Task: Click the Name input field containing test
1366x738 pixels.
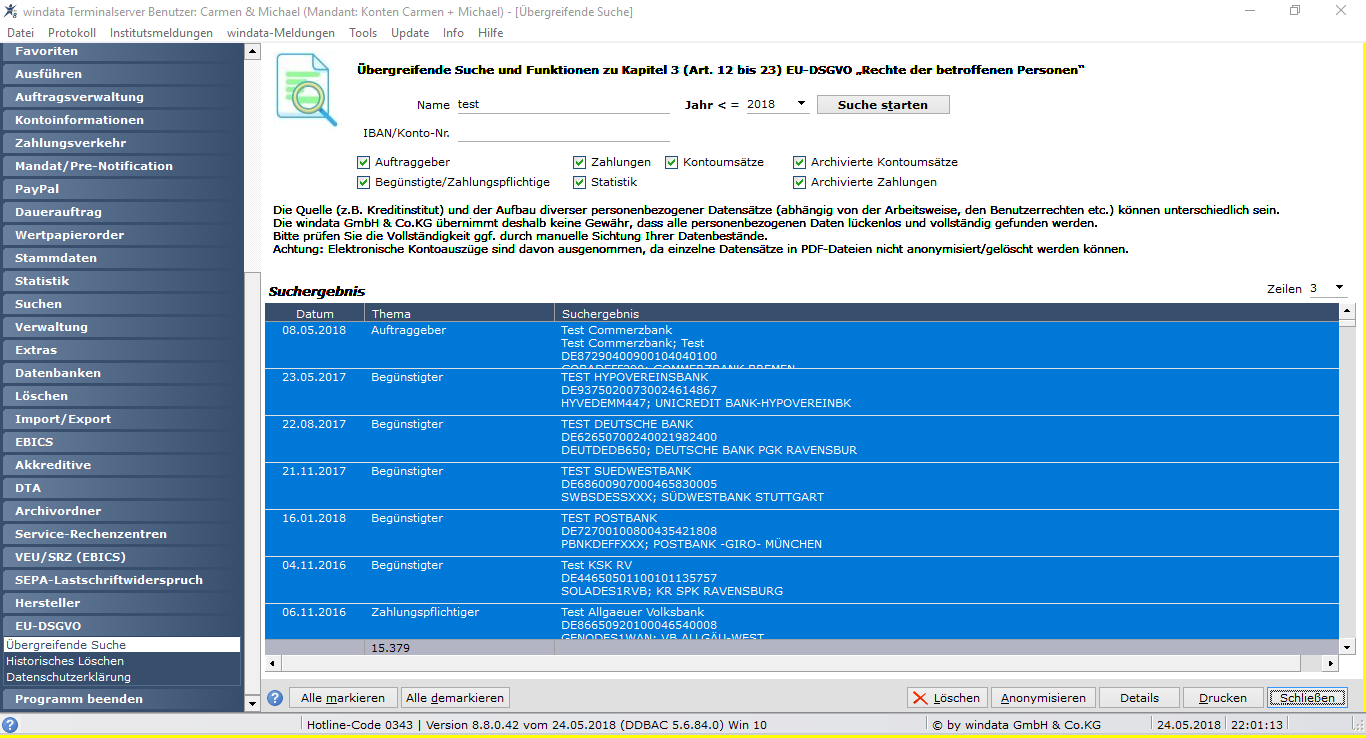Action: coord(563,104)
